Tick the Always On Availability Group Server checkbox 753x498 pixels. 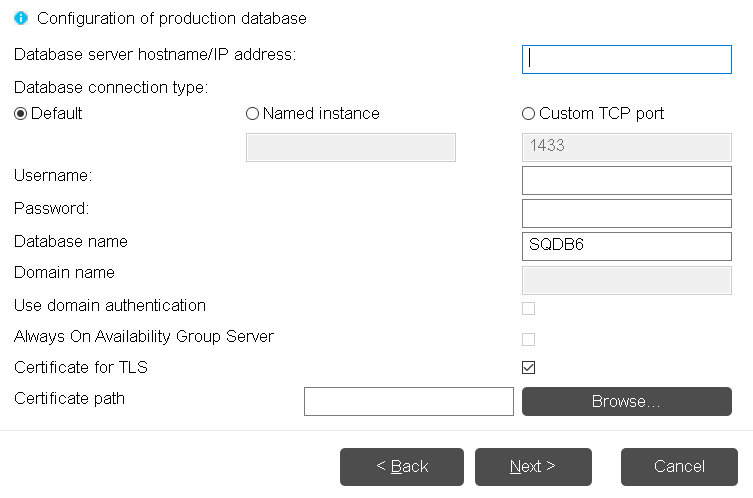click(528, 339)
